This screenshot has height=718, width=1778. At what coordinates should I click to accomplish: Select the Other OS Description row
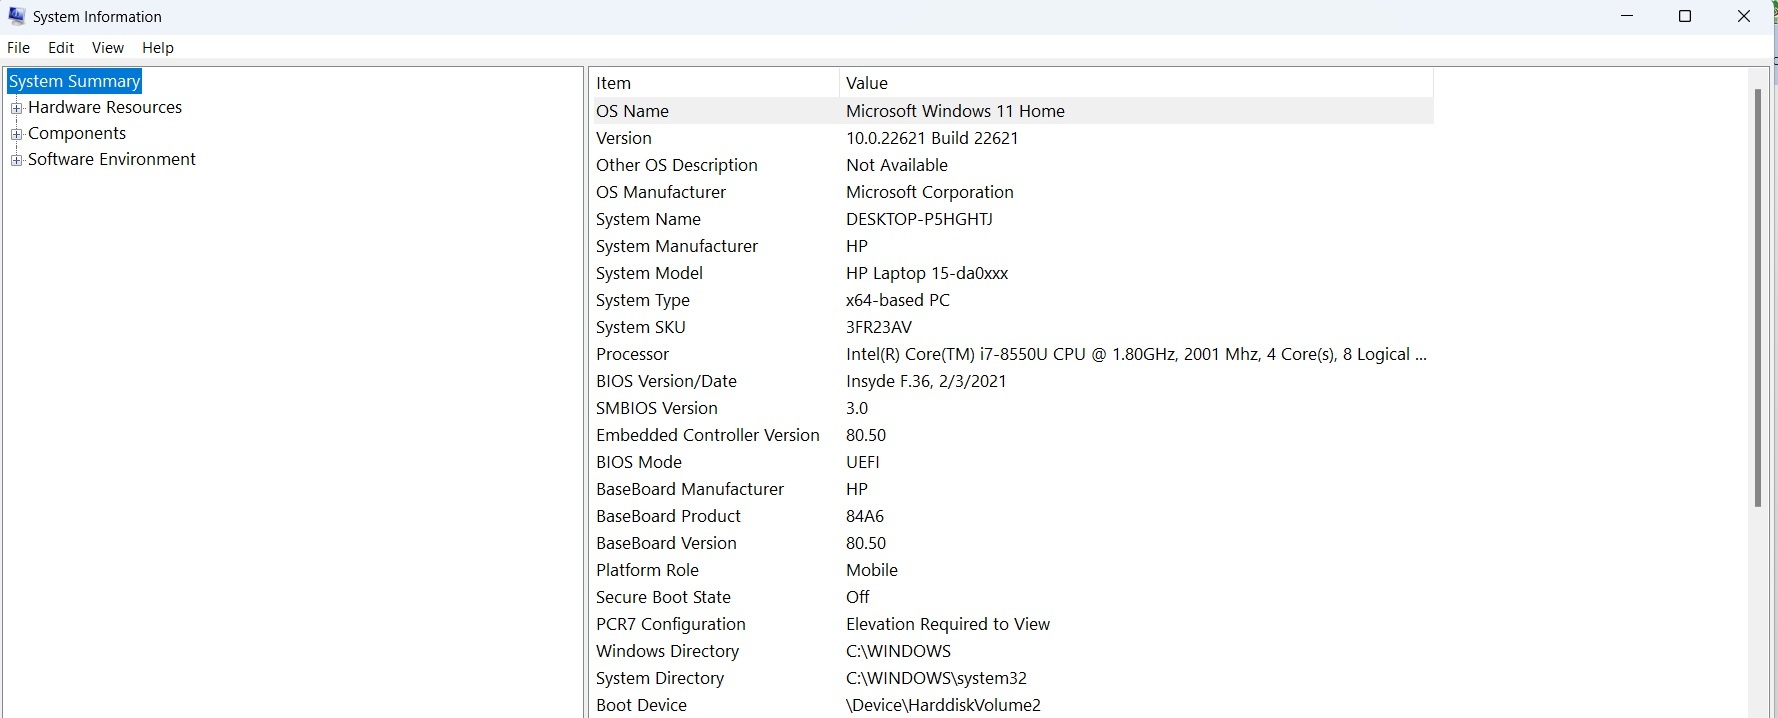[1011, 165]
